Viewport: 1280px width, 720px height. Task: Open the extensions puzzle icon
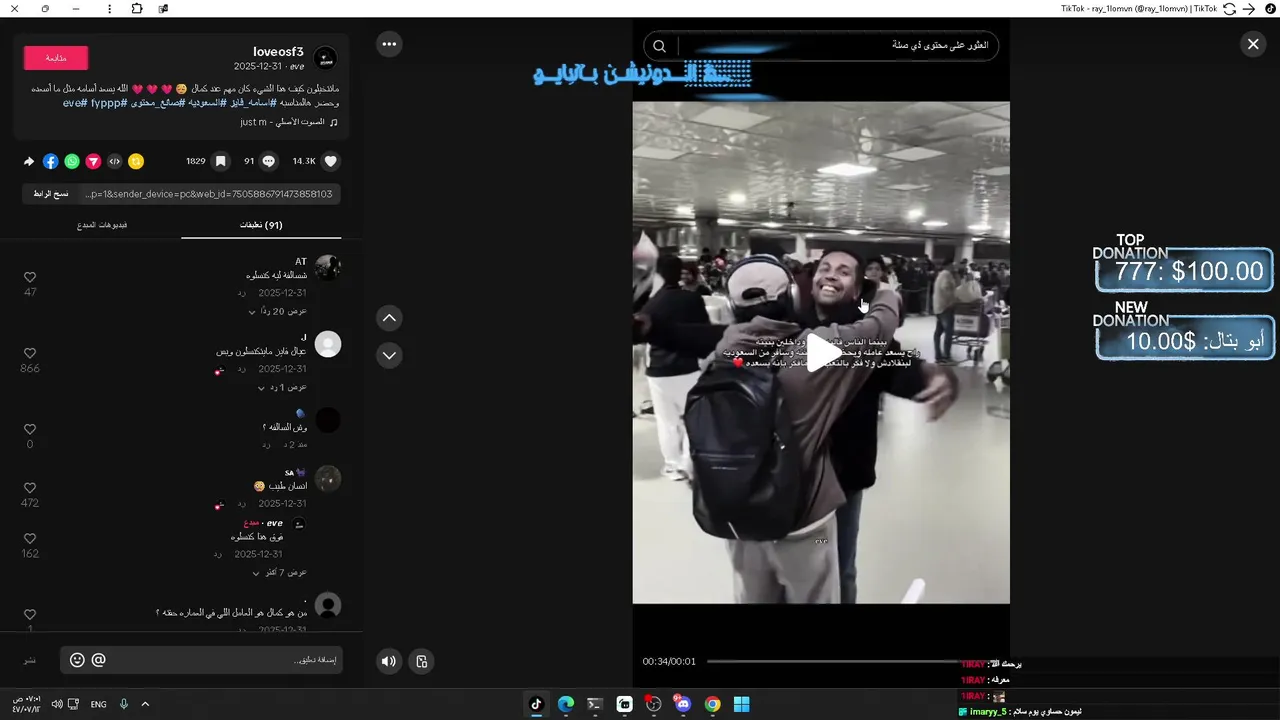point(137,8)
